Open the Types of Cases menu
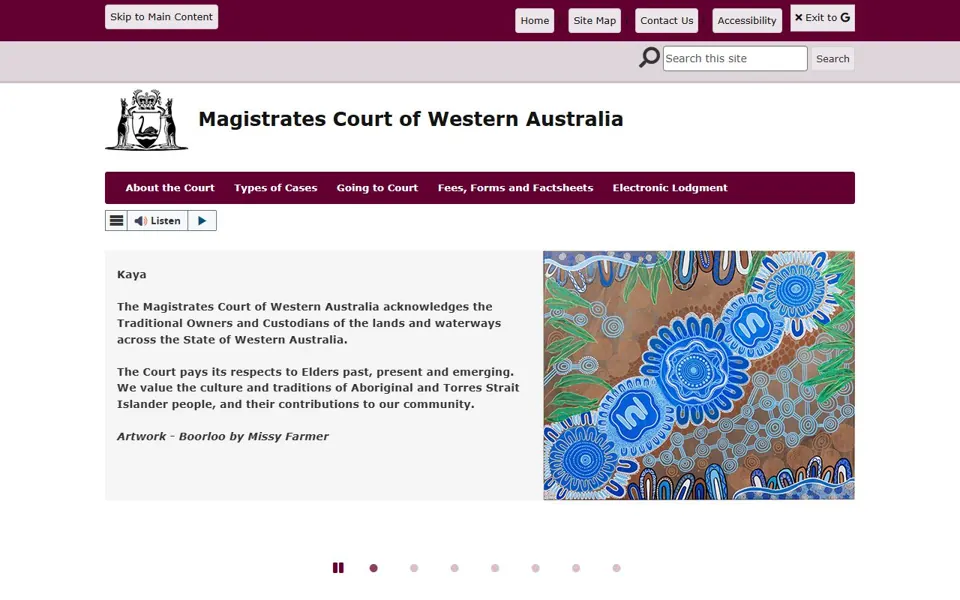 (276, 188)
